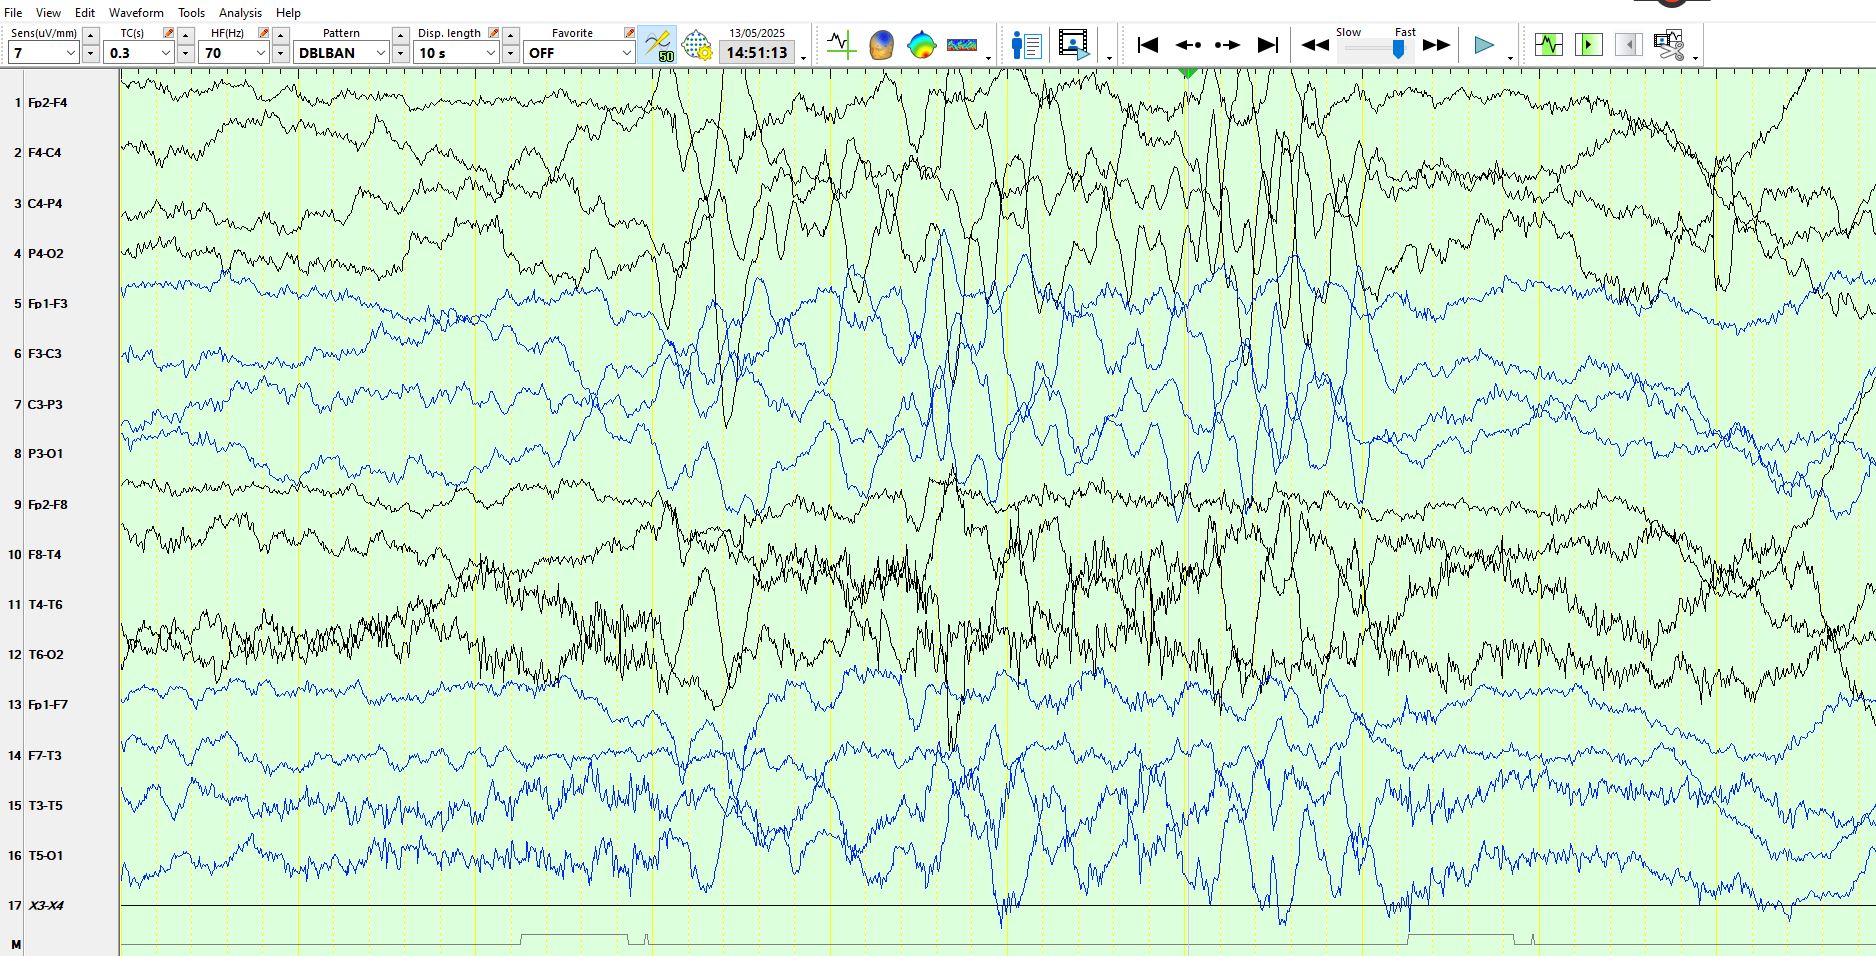Edit the Favorite list with pencil icon
The image size is (1876, 956).
[x=629, y=33]
